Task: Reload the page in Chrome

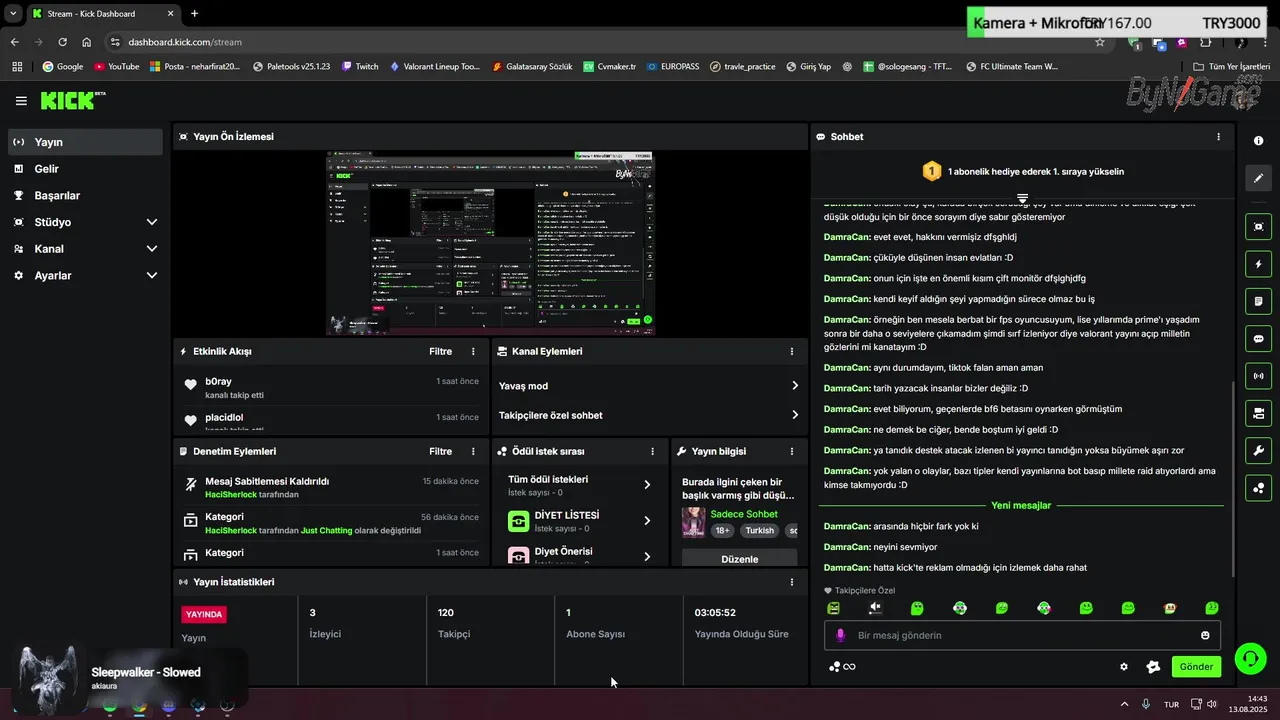Action: coord(62,42)
